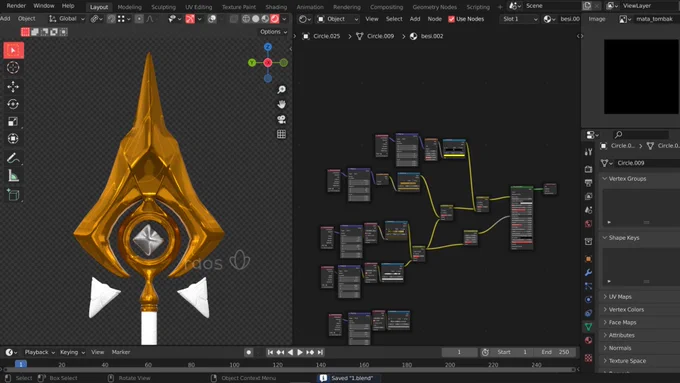The width and height of the screenshot is (680, 383).
Task: Expand the Face Maps panel
Action: click(622, 322)
